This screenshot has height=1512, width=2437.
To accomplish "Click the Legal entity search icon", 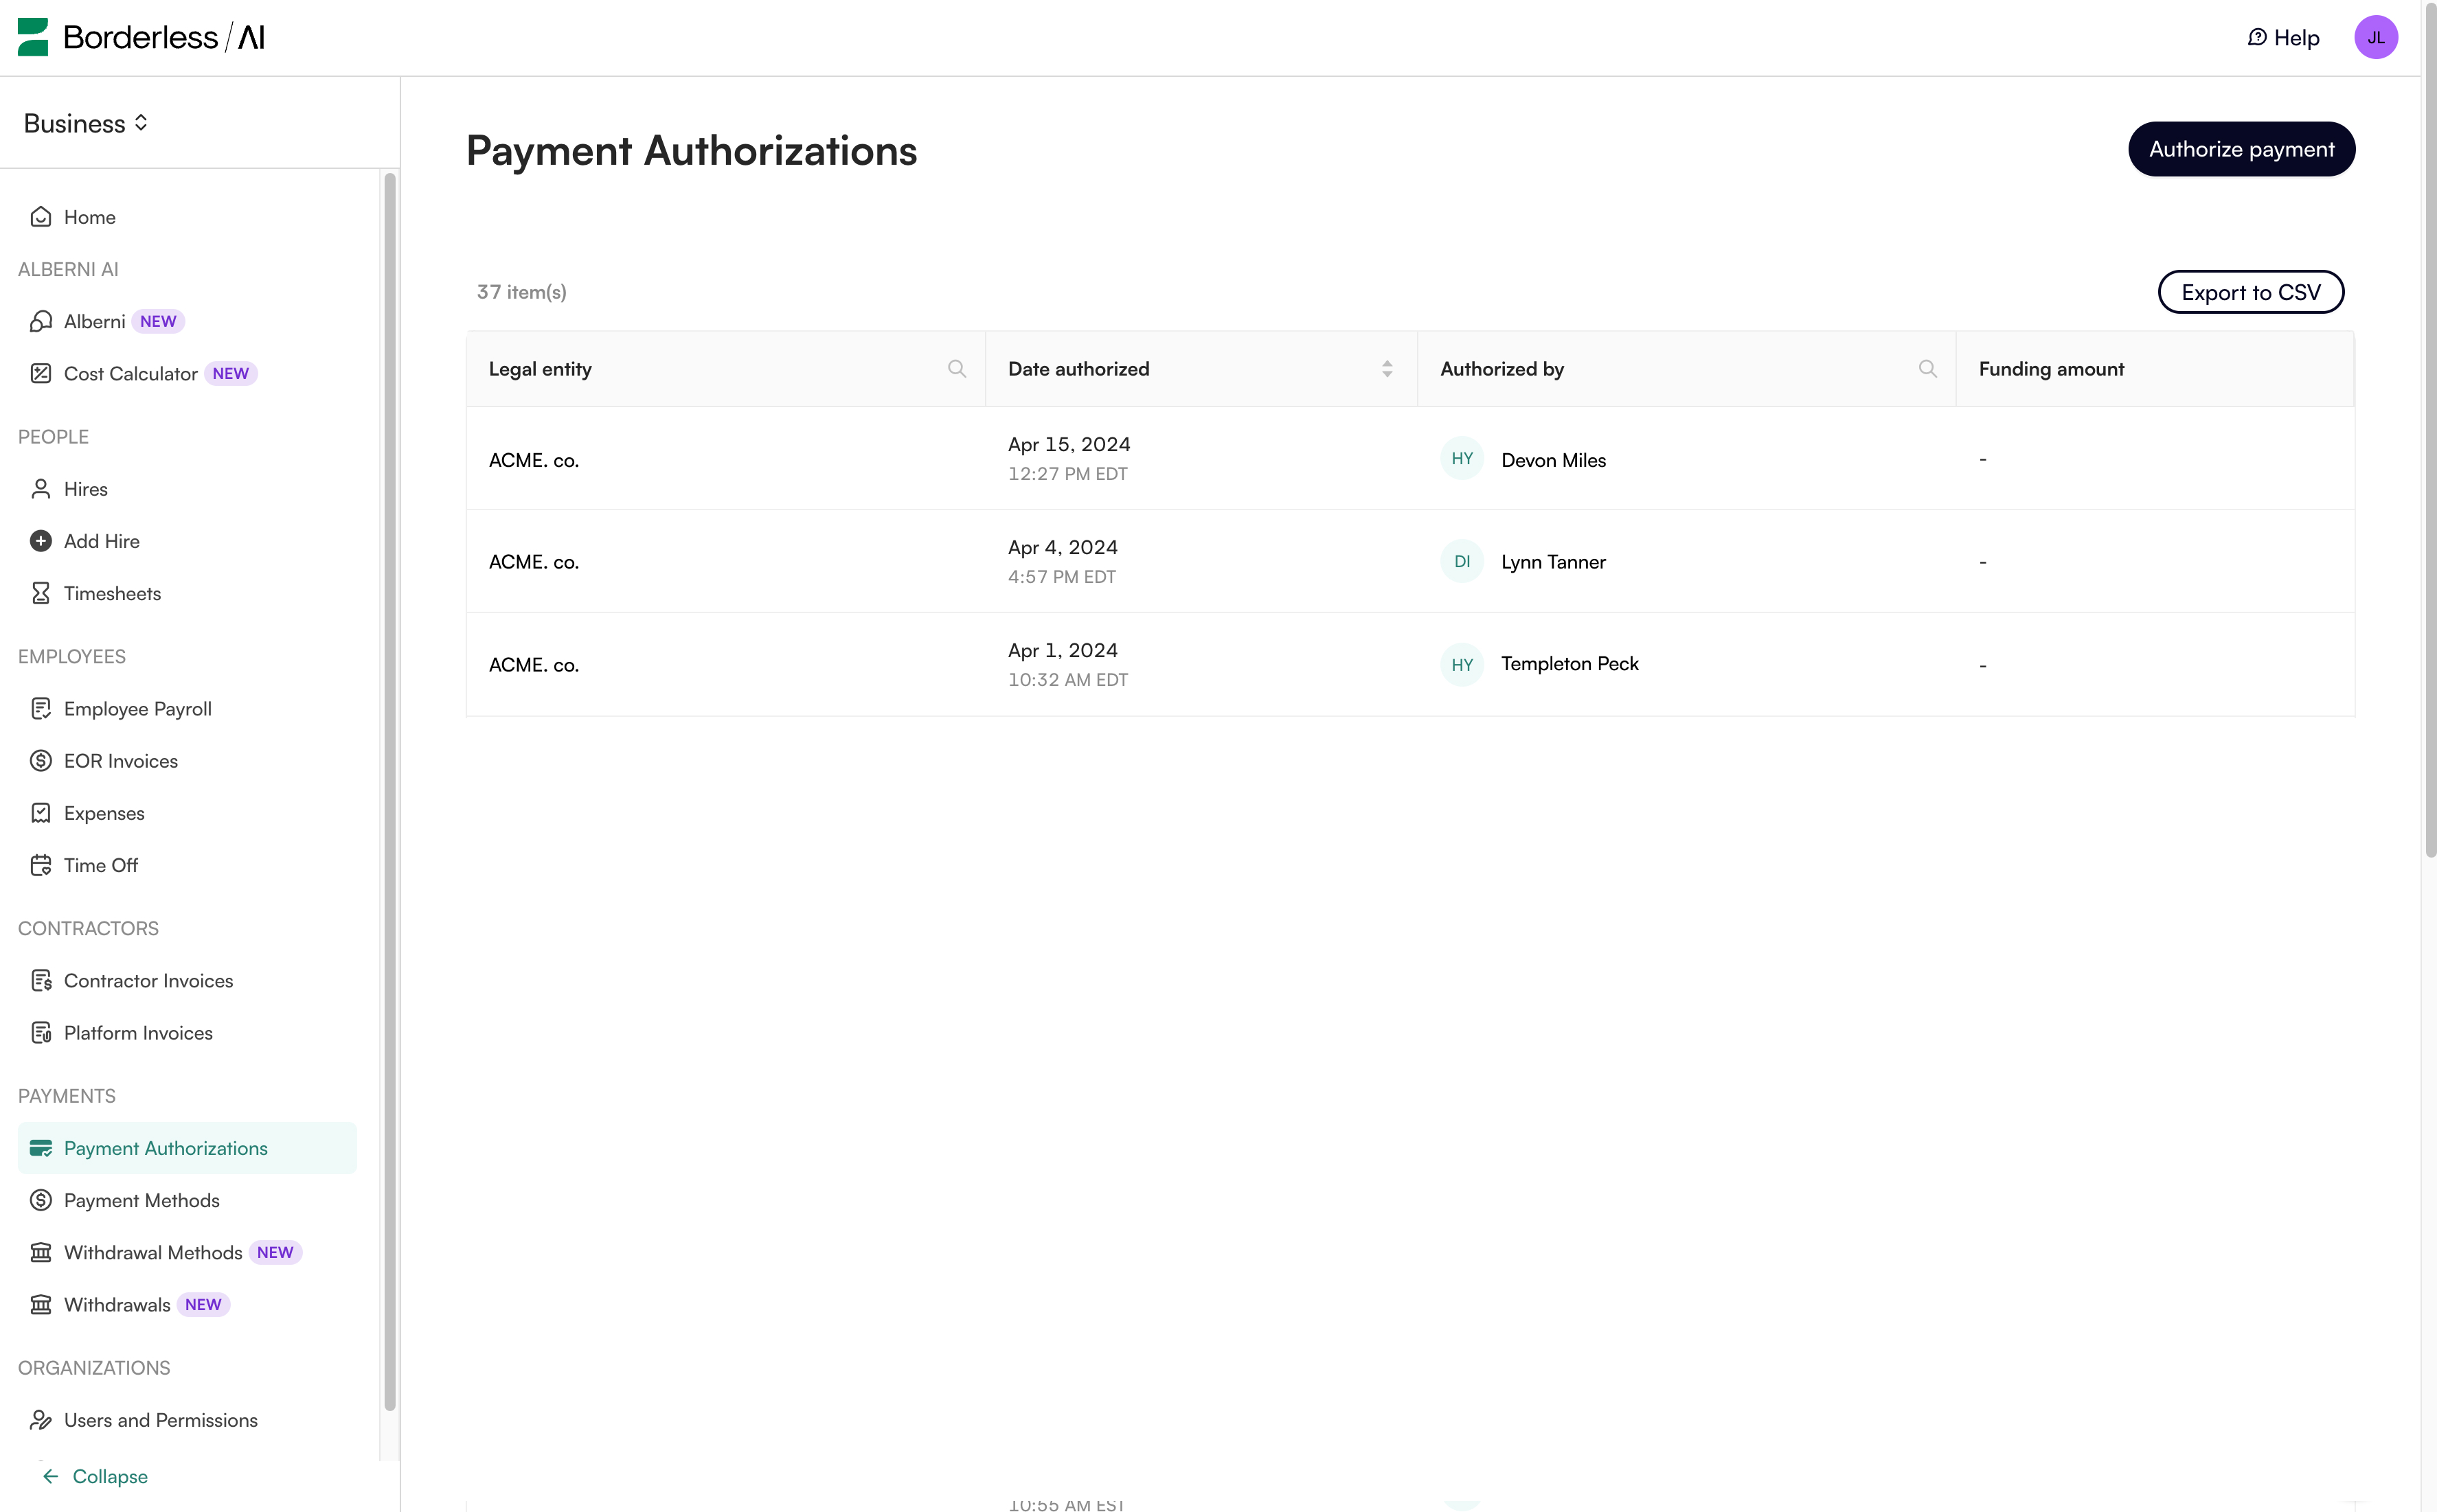I will pos(957,368).
